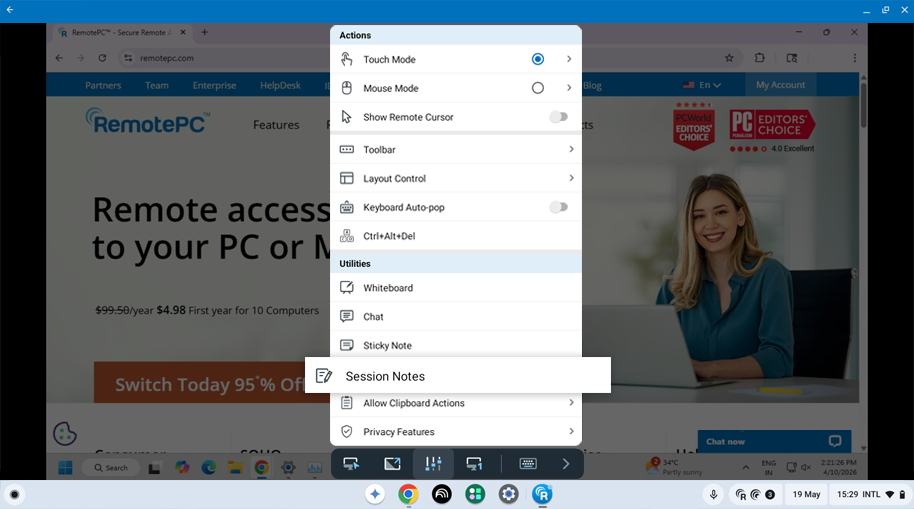
Task: Expand Mouse Mode options chevron
Action: click(569, 88)
